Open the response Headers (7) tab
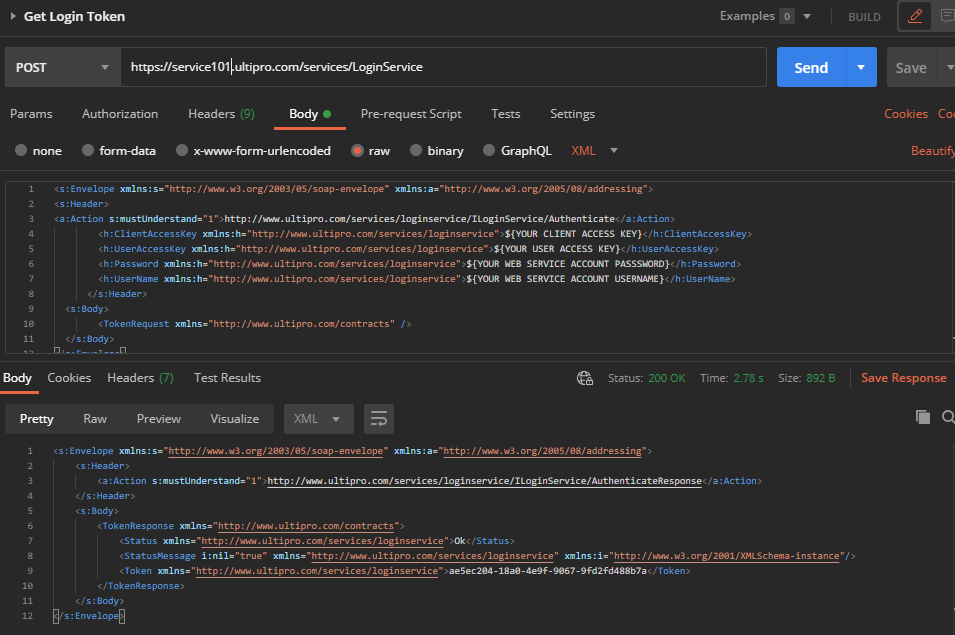 click(x=140, y=378)
